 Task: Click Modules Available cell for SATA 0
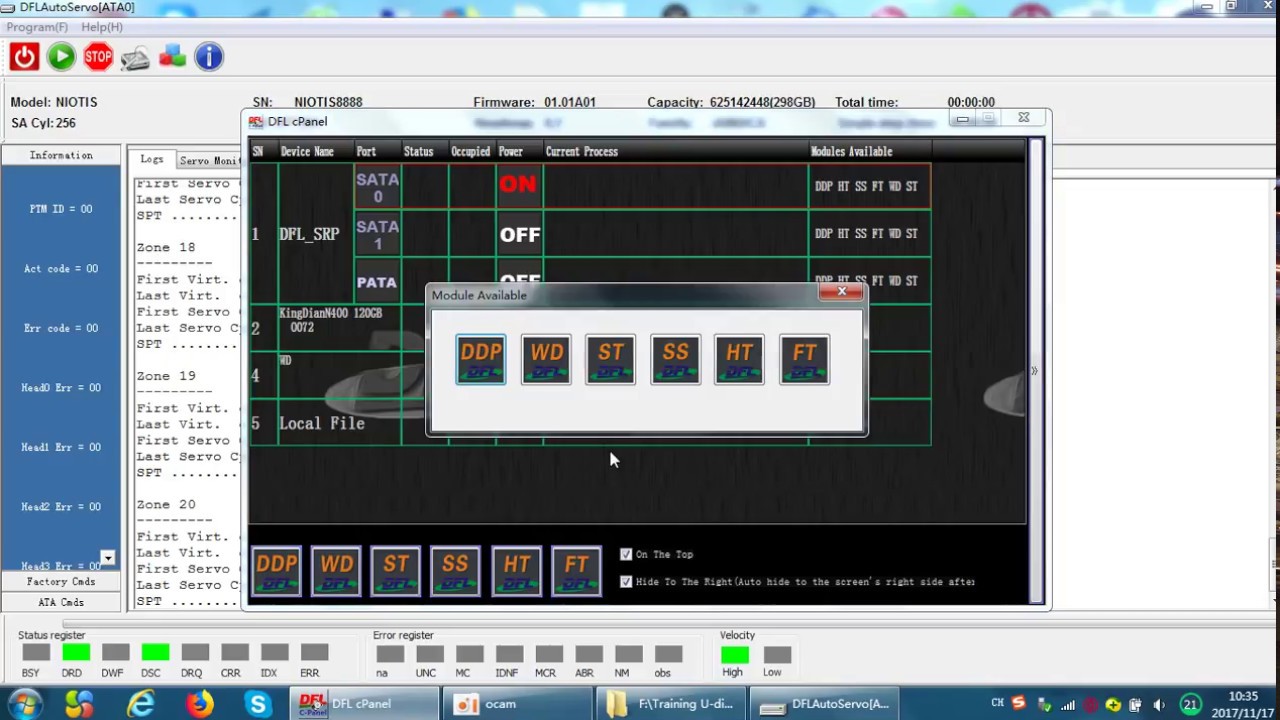(868, 186)
